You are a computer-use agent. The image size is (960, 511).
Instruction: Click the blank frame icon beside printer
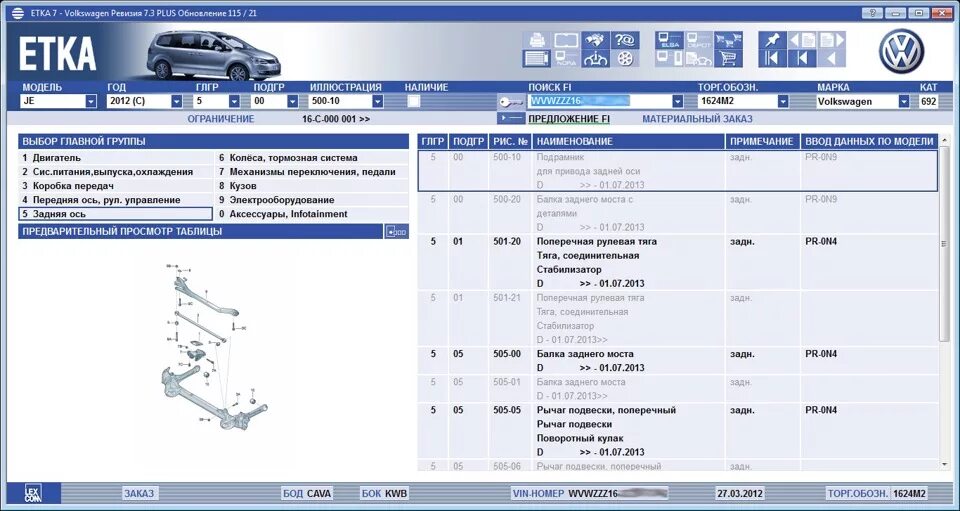566,40
